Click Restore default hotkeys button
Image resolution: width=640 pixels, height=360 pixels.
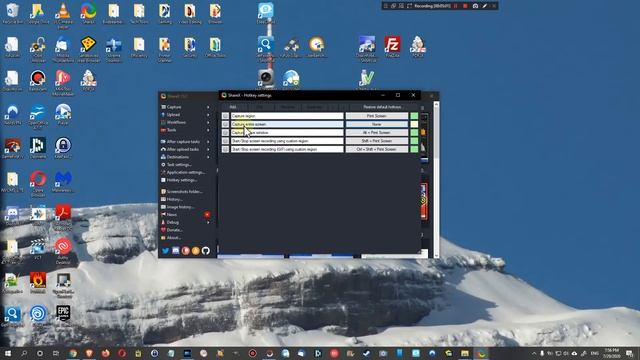pos(382,107)
